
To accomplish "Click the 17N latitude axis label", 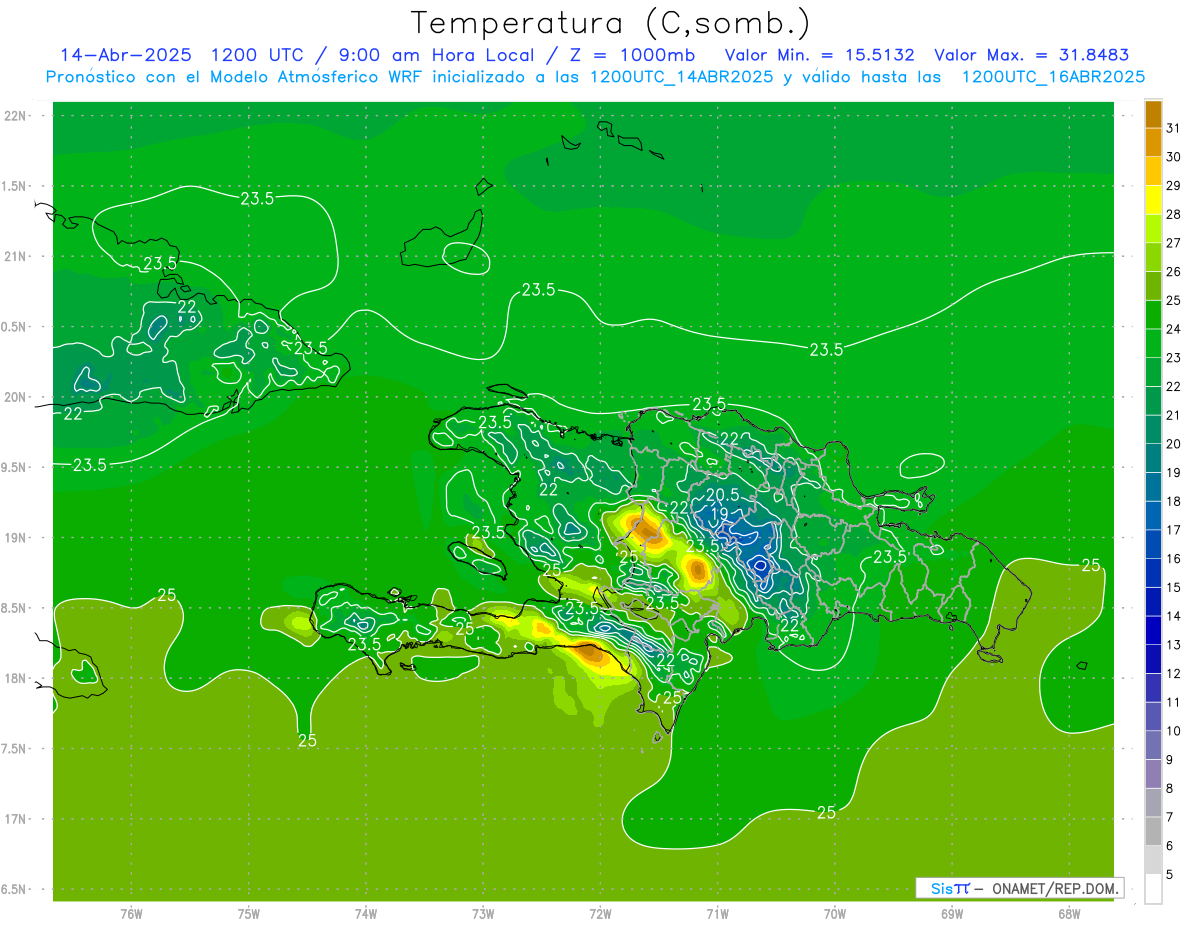I will point(16,819).
